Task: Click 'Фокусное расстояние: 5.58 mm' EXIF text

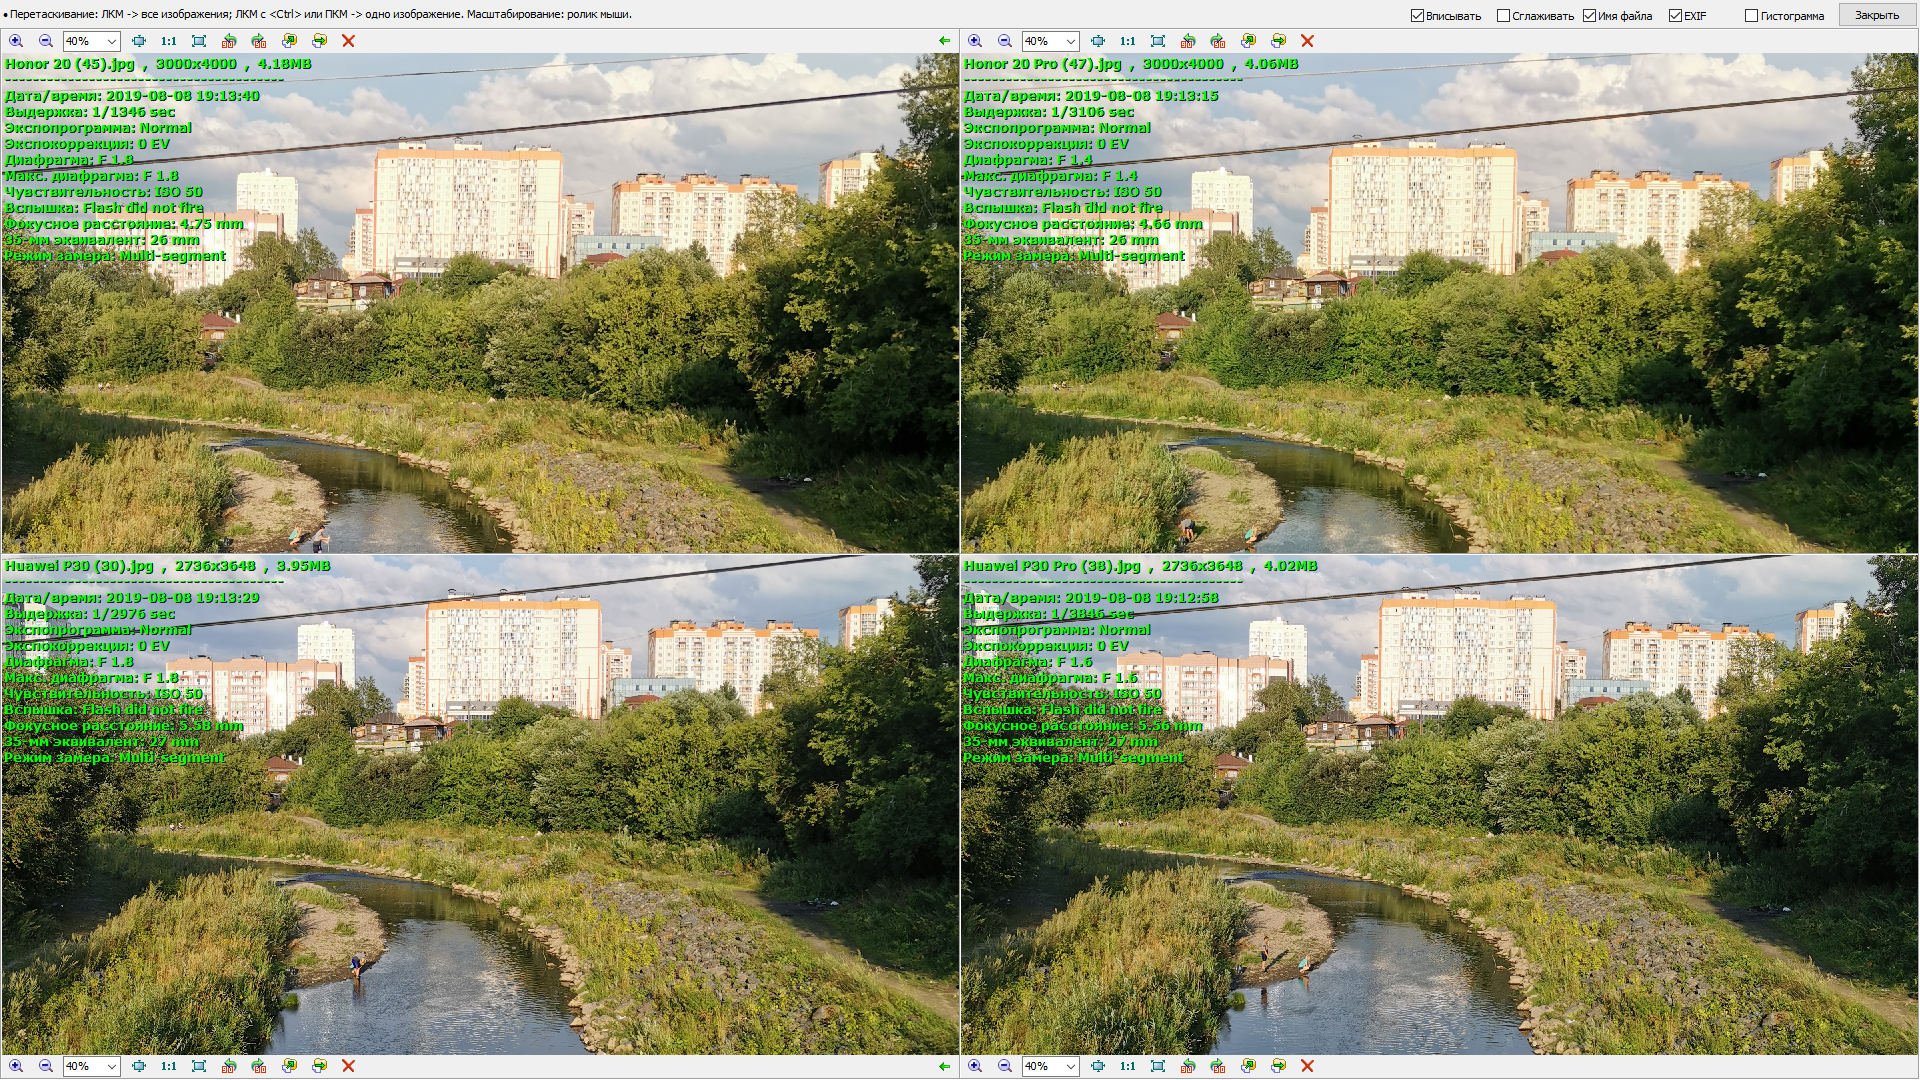Action: 124,726
